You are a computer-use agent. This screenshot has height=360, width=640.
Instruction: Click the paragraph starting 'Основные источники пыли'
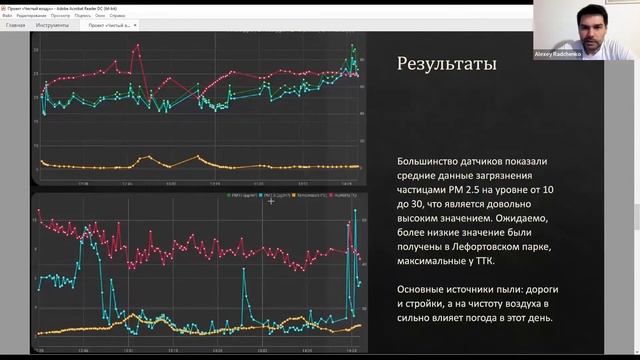[478, 304]
